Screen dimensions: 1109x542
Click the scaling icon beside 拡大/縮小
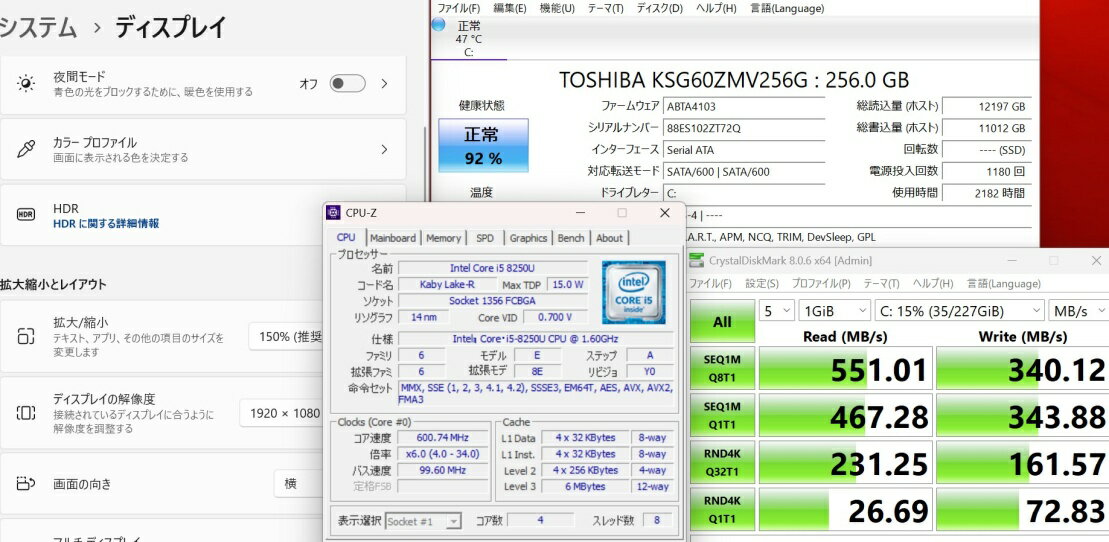point(26,336)
